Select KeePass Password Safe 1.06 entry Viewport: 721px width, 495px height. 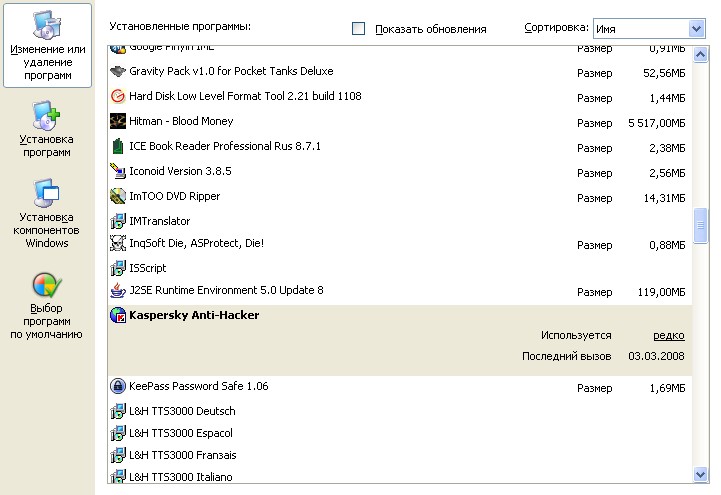tap(400, 387)
